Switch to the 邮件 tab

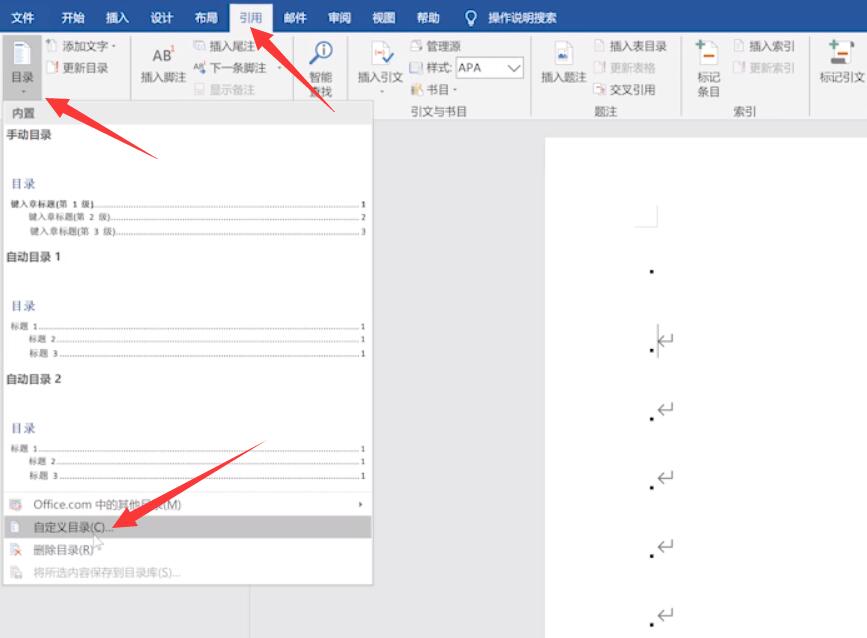(295, 18)
